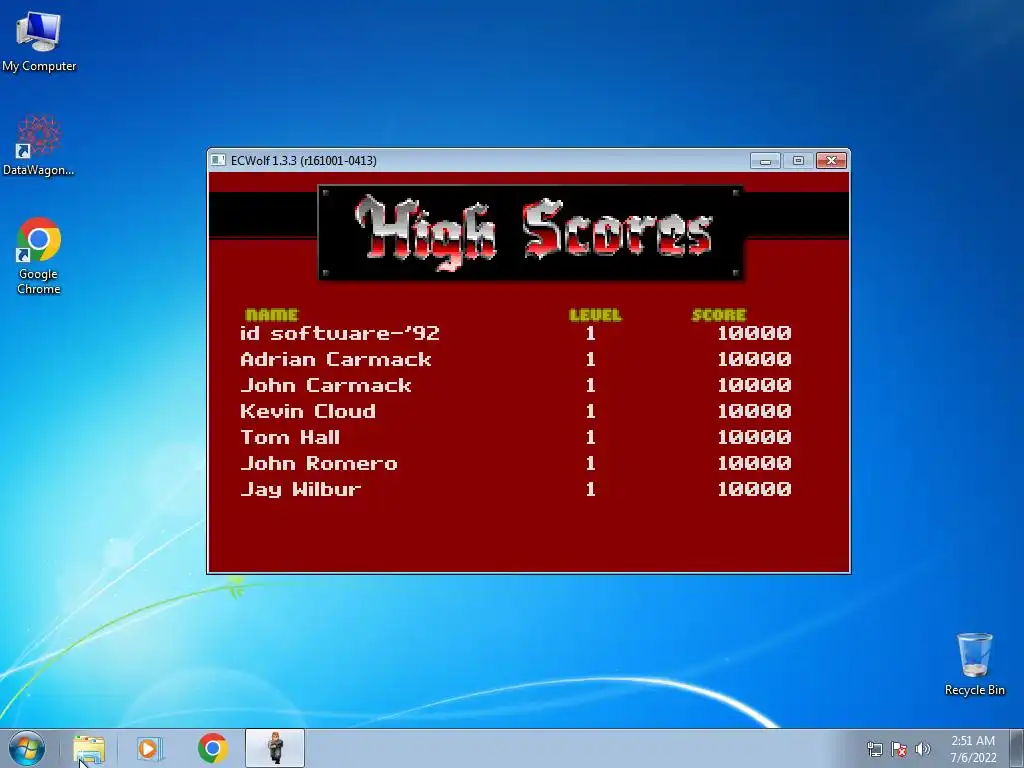The height and width of the screenshot is (768, 1024).
Task: Click the 10000 score for Jay Wilbur
Action: (x=754, y=489)
